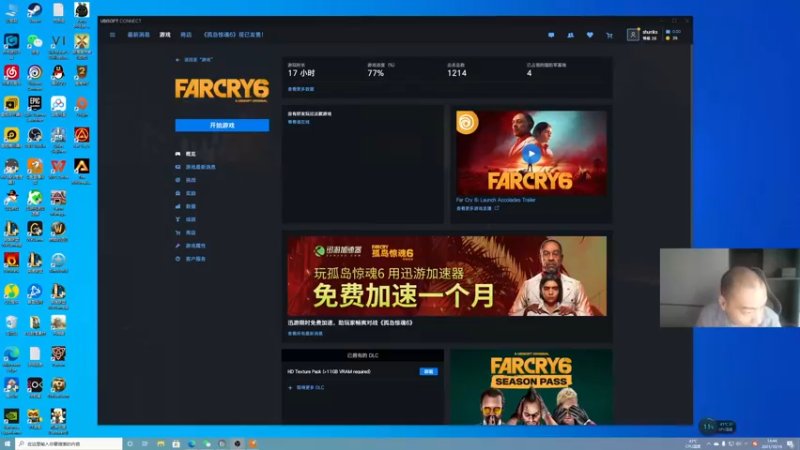Open the Microsoft Edge desktop icon
Image resolution: width=800 pixels, height=450 pixels.
pyautogui.click(x=11, y=359)
